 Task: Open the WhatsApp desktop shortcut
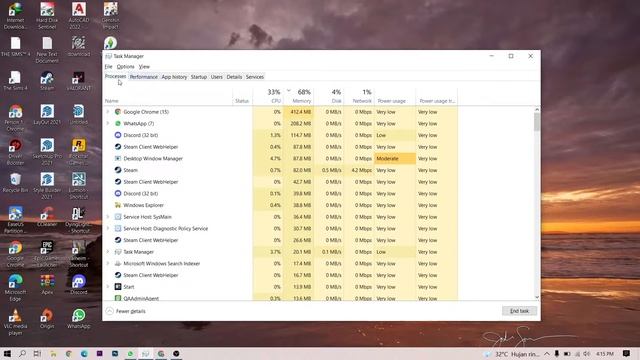pos(79,318)
